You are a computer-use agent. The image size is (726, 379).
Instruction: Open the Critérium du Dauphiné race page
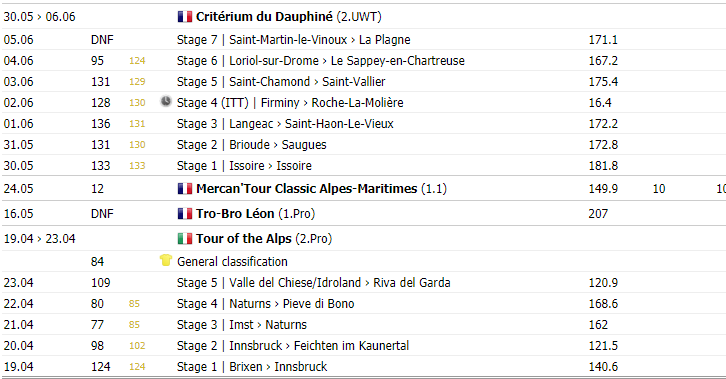(x=264, y=17)
